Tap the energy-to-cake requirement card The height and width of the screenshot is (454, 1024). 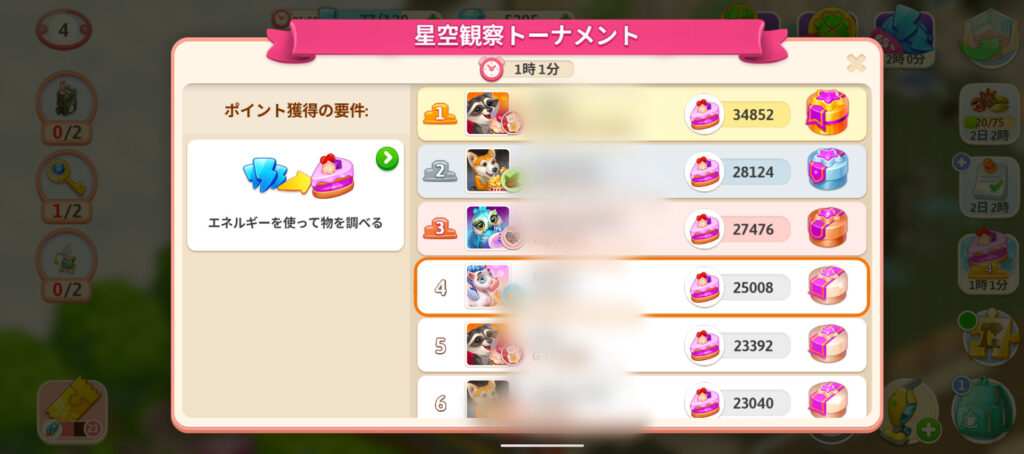(295, 195)
